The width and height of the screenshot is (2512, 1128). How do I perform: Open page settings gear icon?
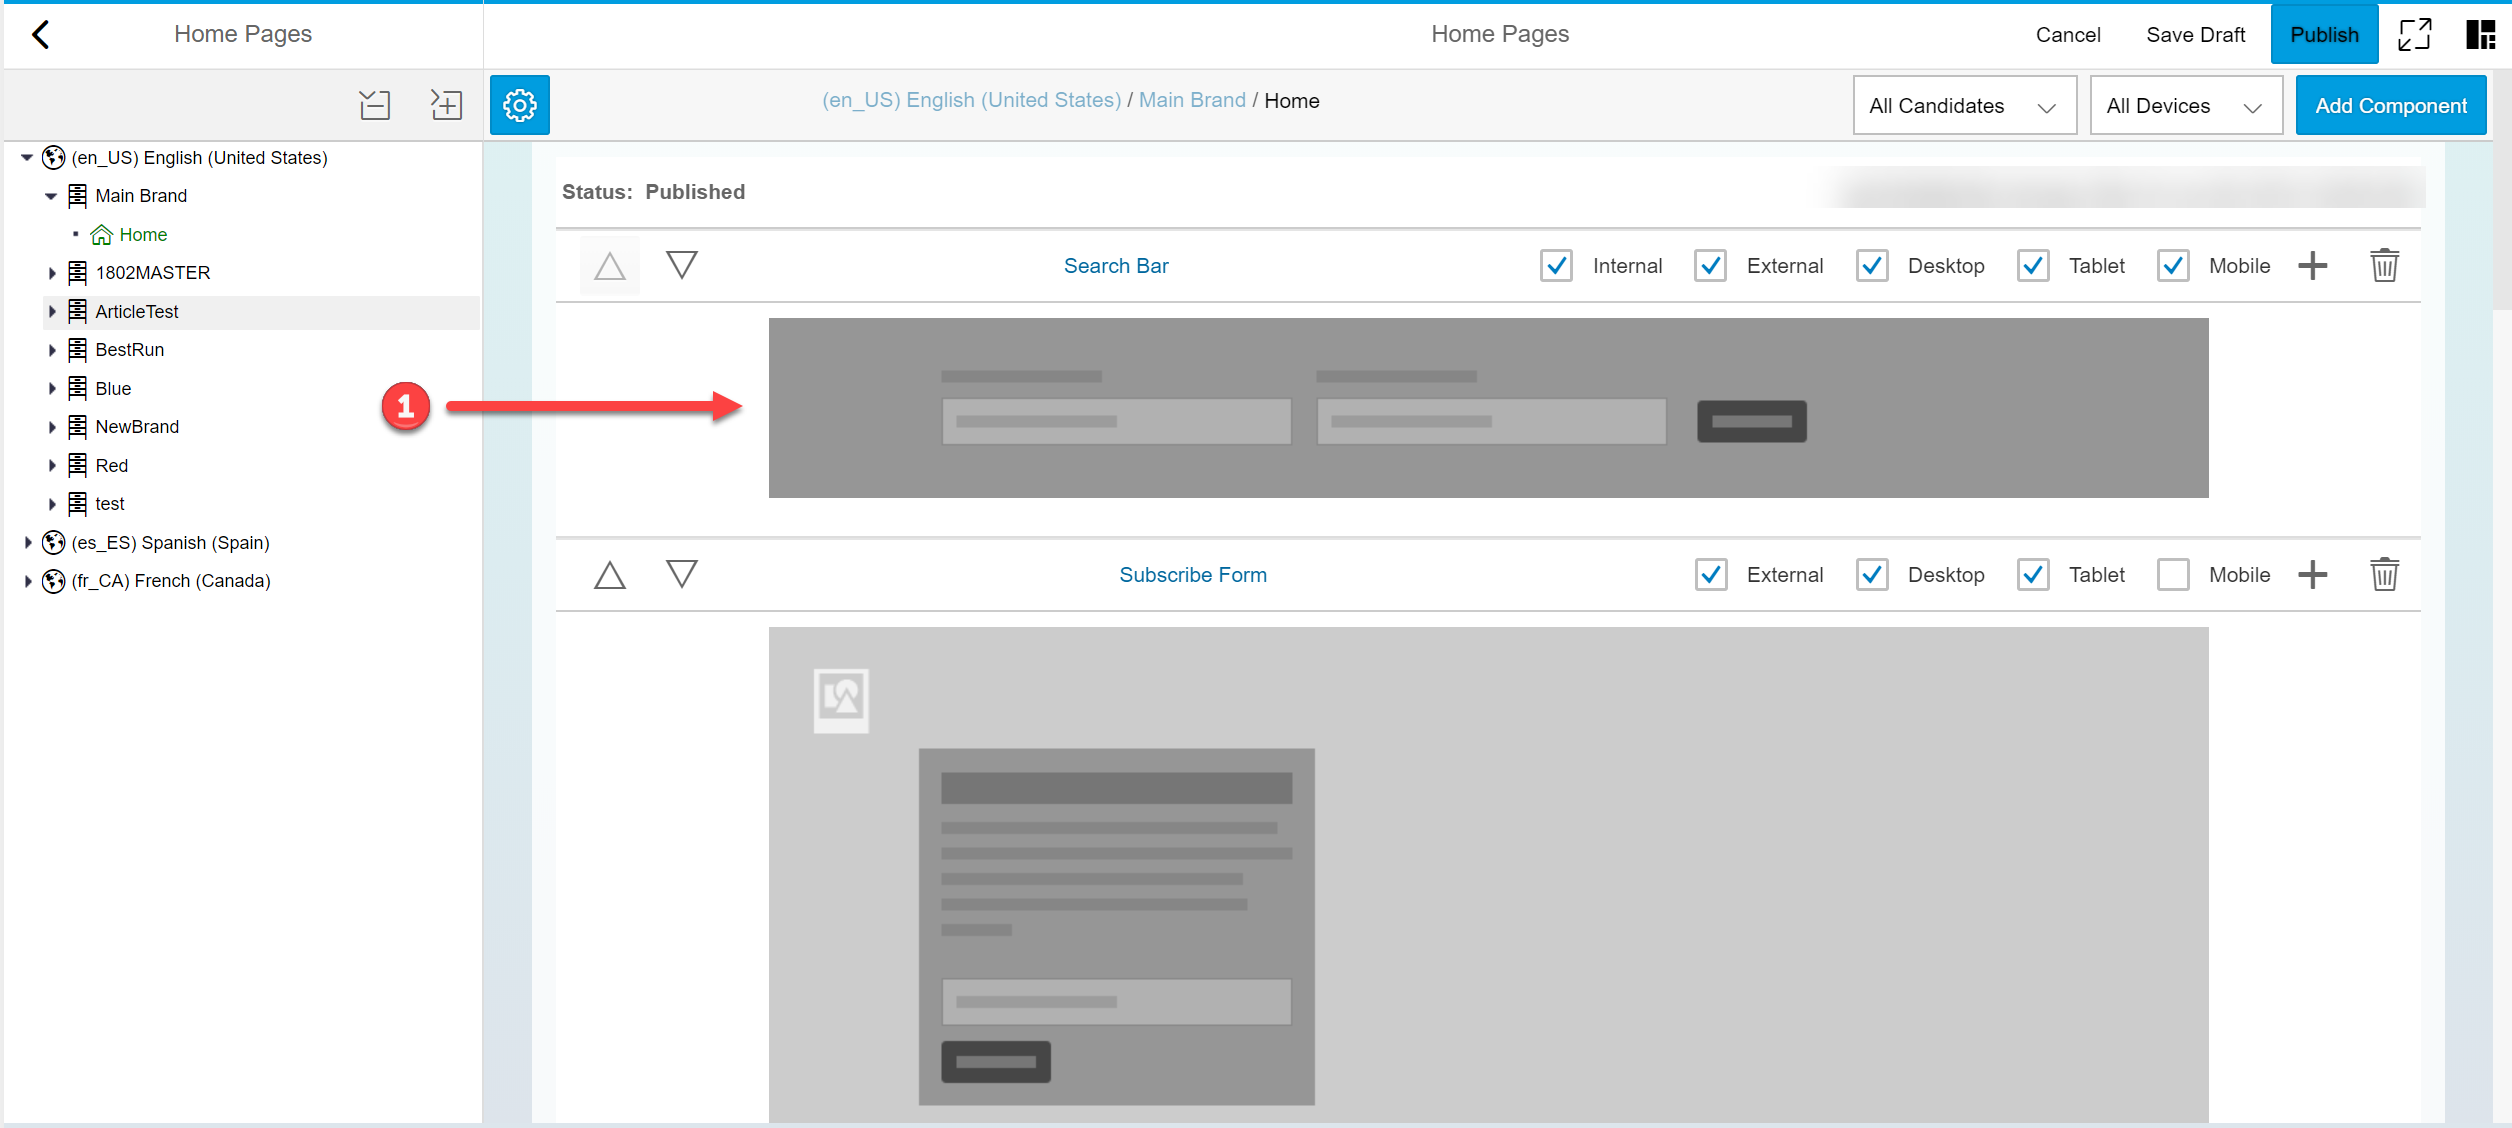(520, 105)
